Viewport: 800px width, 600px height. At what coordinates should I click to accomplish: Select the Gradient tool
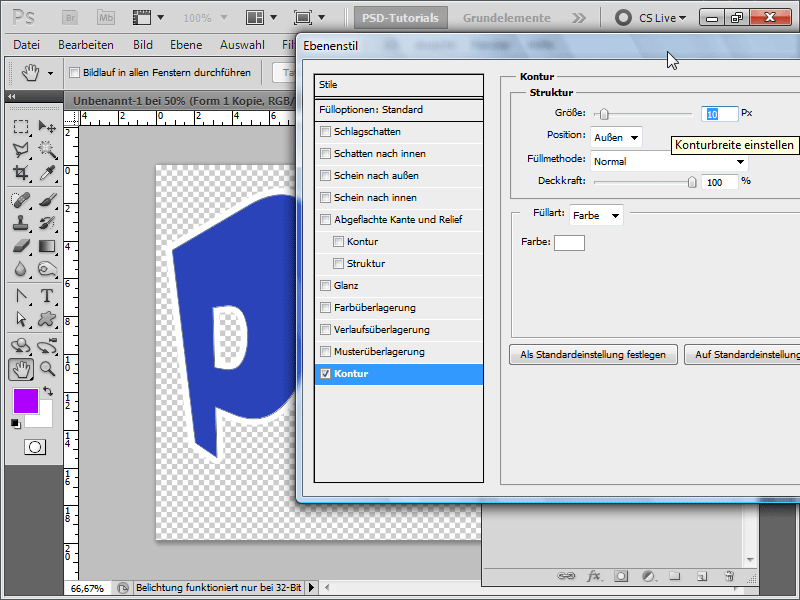click(47, 246)
